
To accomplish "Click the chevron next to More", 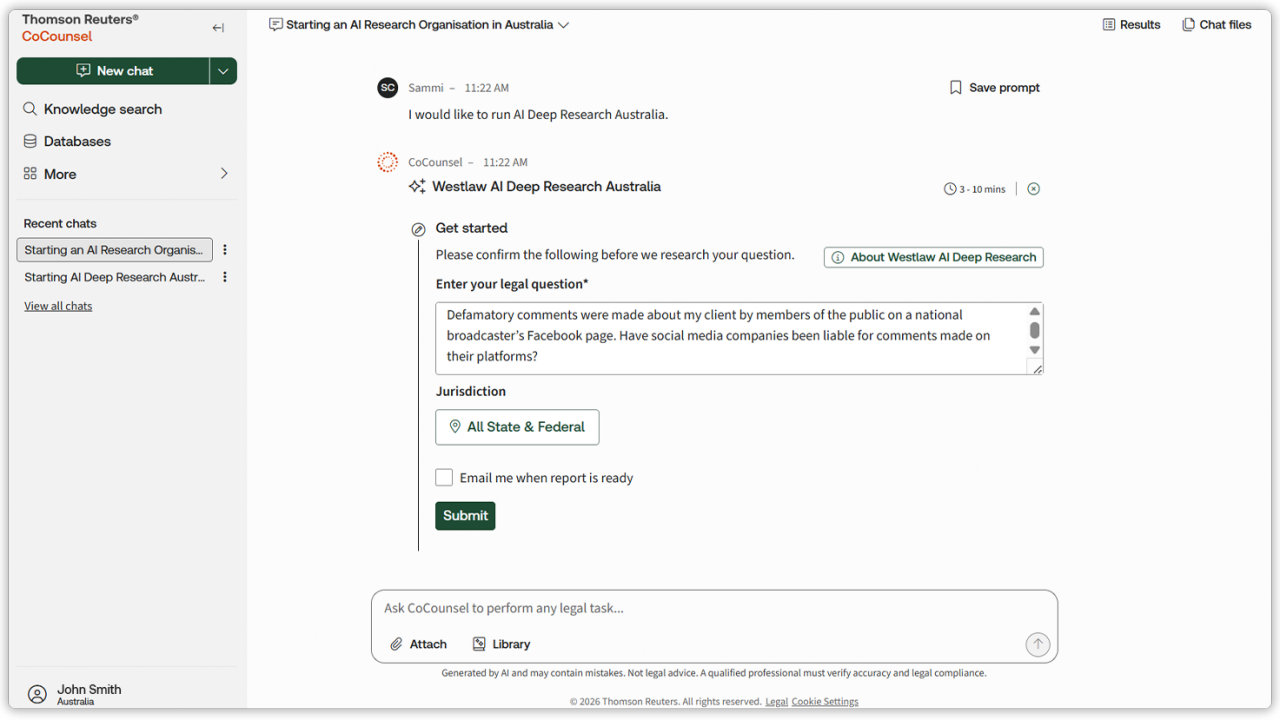I will pos(224,174).
